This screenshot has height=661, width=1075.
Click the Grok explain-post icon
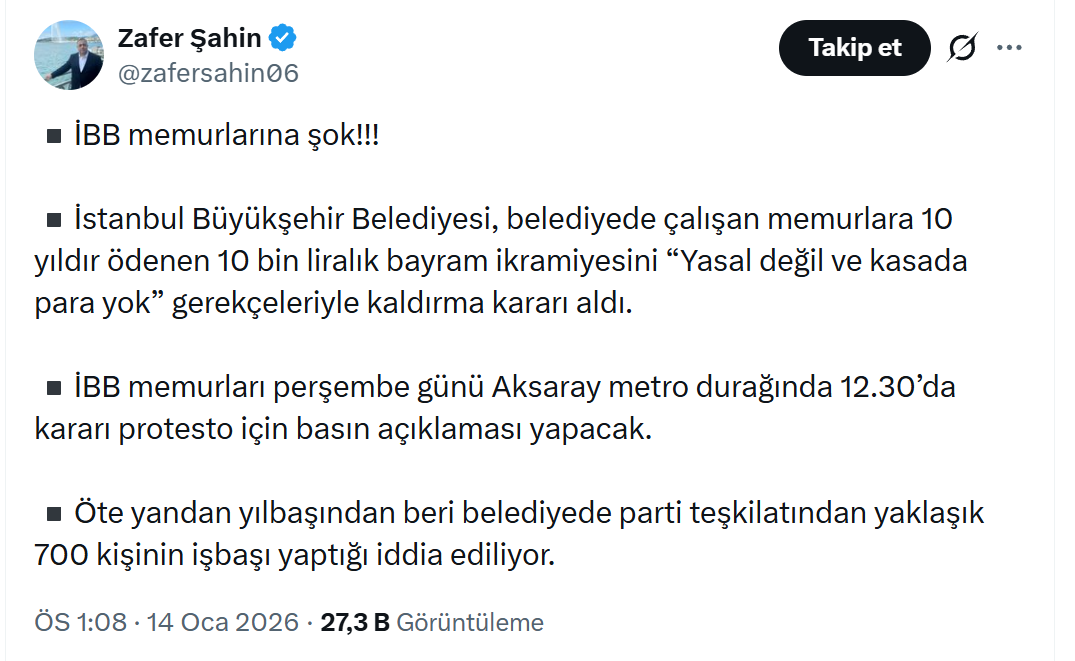962,47
